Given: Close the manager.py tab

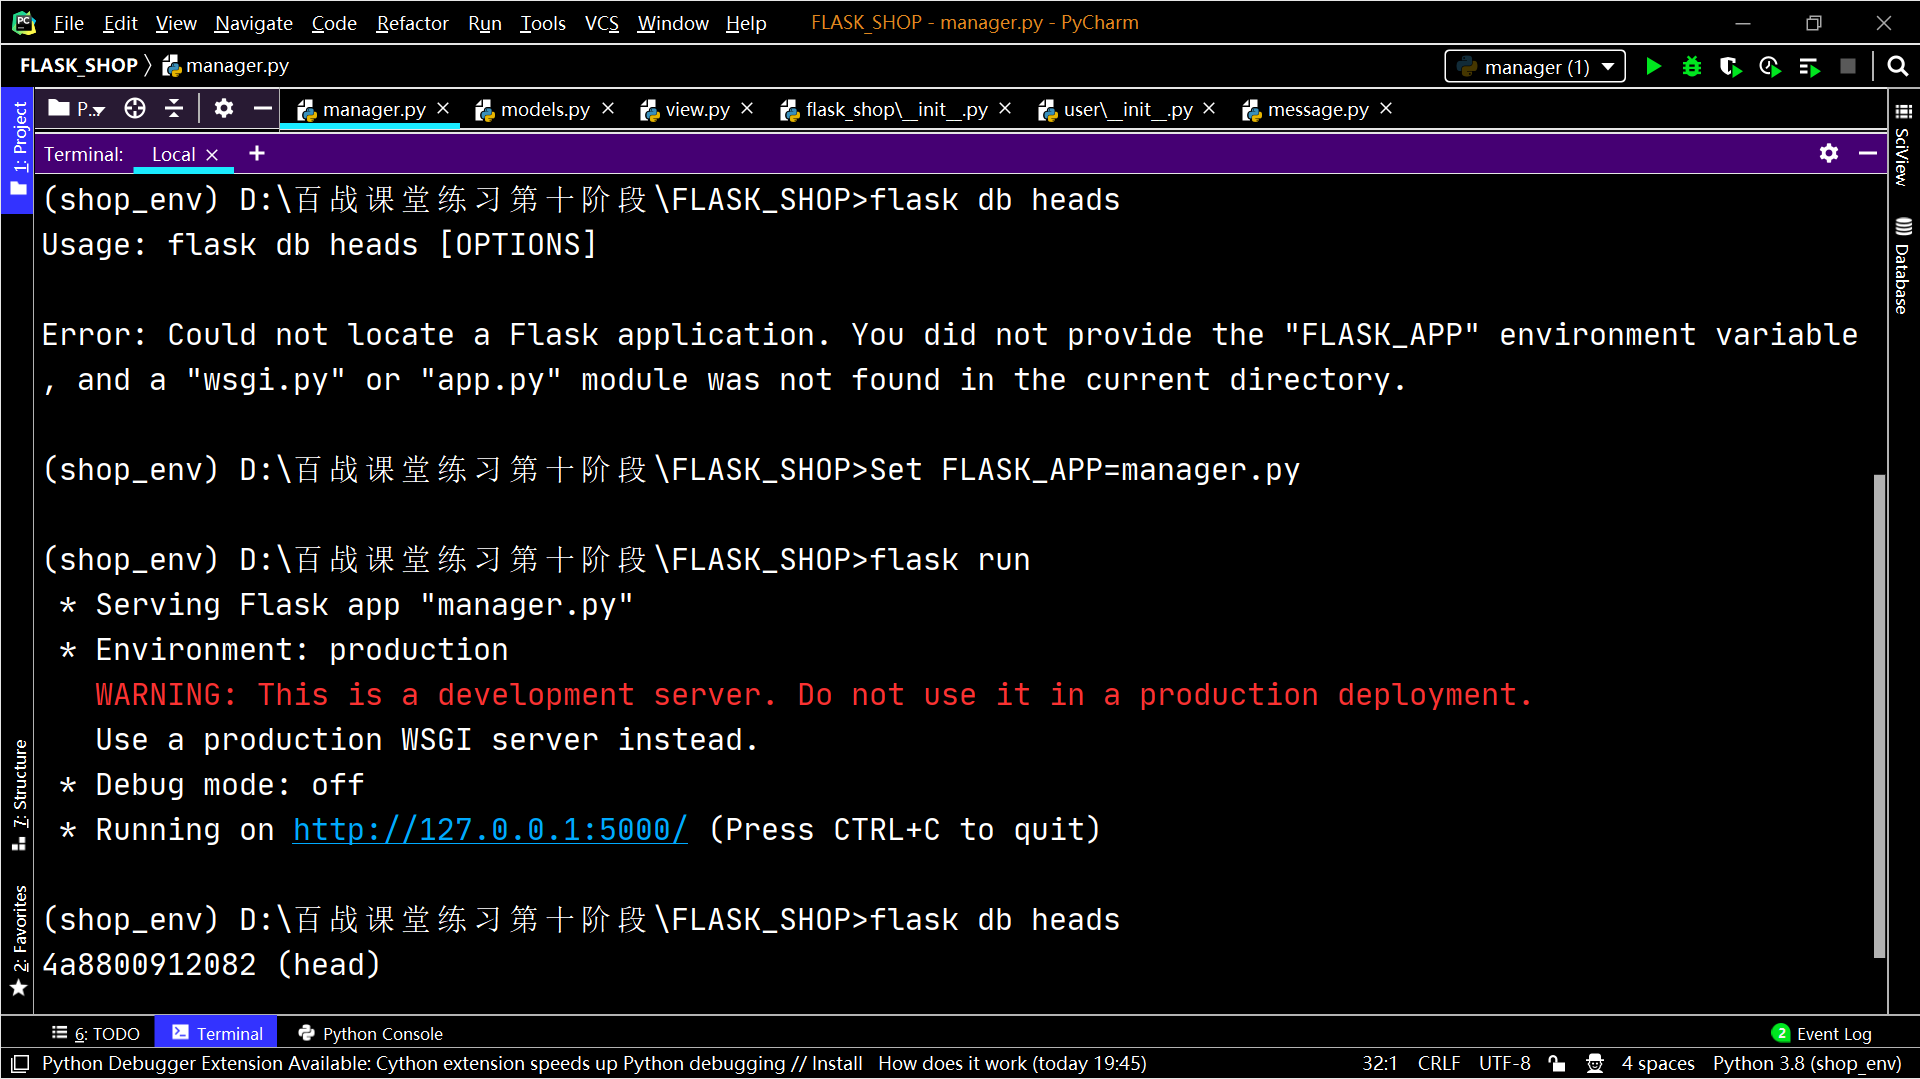Looking at the screenshot, I should [443, 108].
